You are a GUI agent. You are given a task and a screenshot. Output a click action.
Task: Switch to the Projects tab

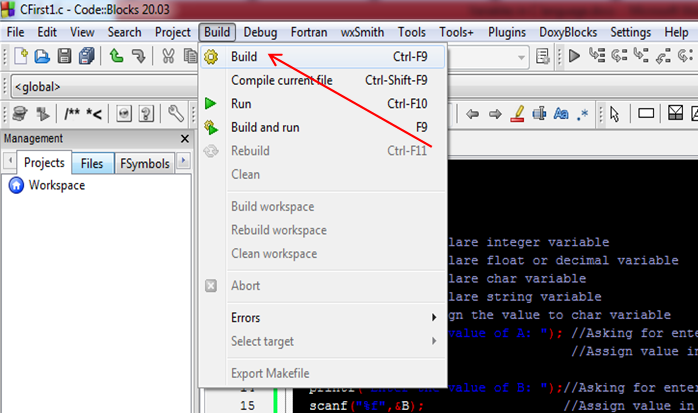point(44,163)
